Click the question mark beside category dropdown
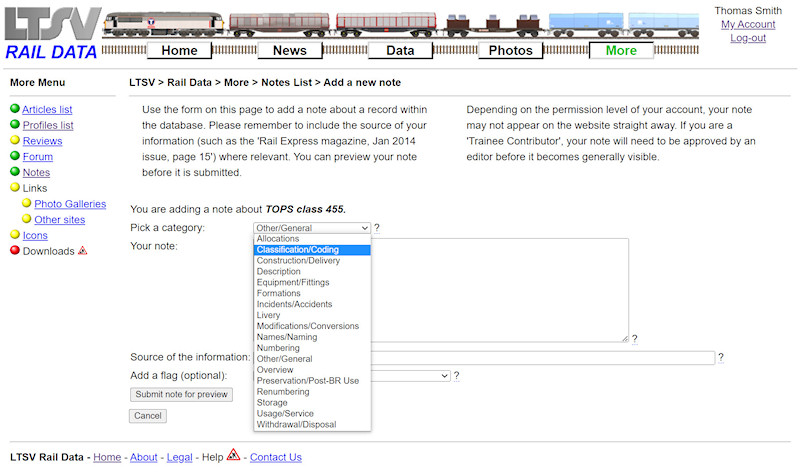 pyautogui.click(x=377, y=228)
